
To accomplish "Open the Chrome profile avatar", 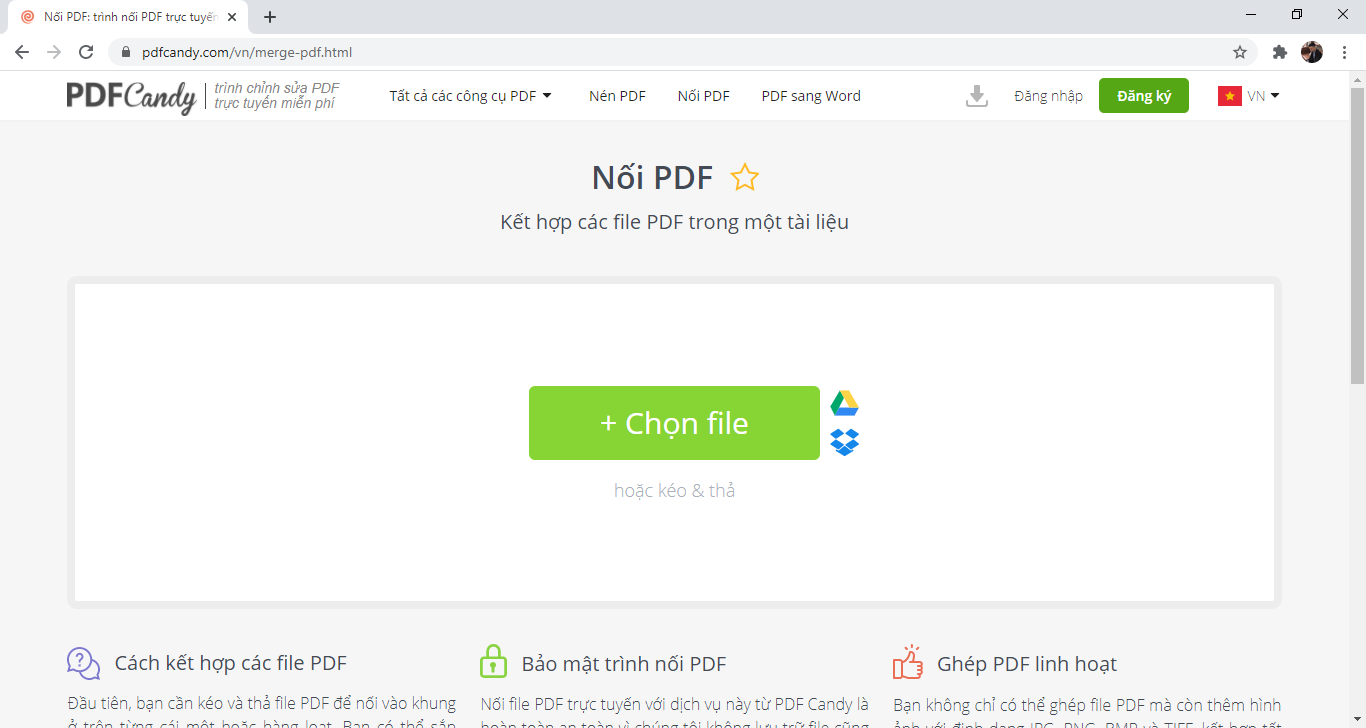I will pyautogui.click(x=1312, y=52).
